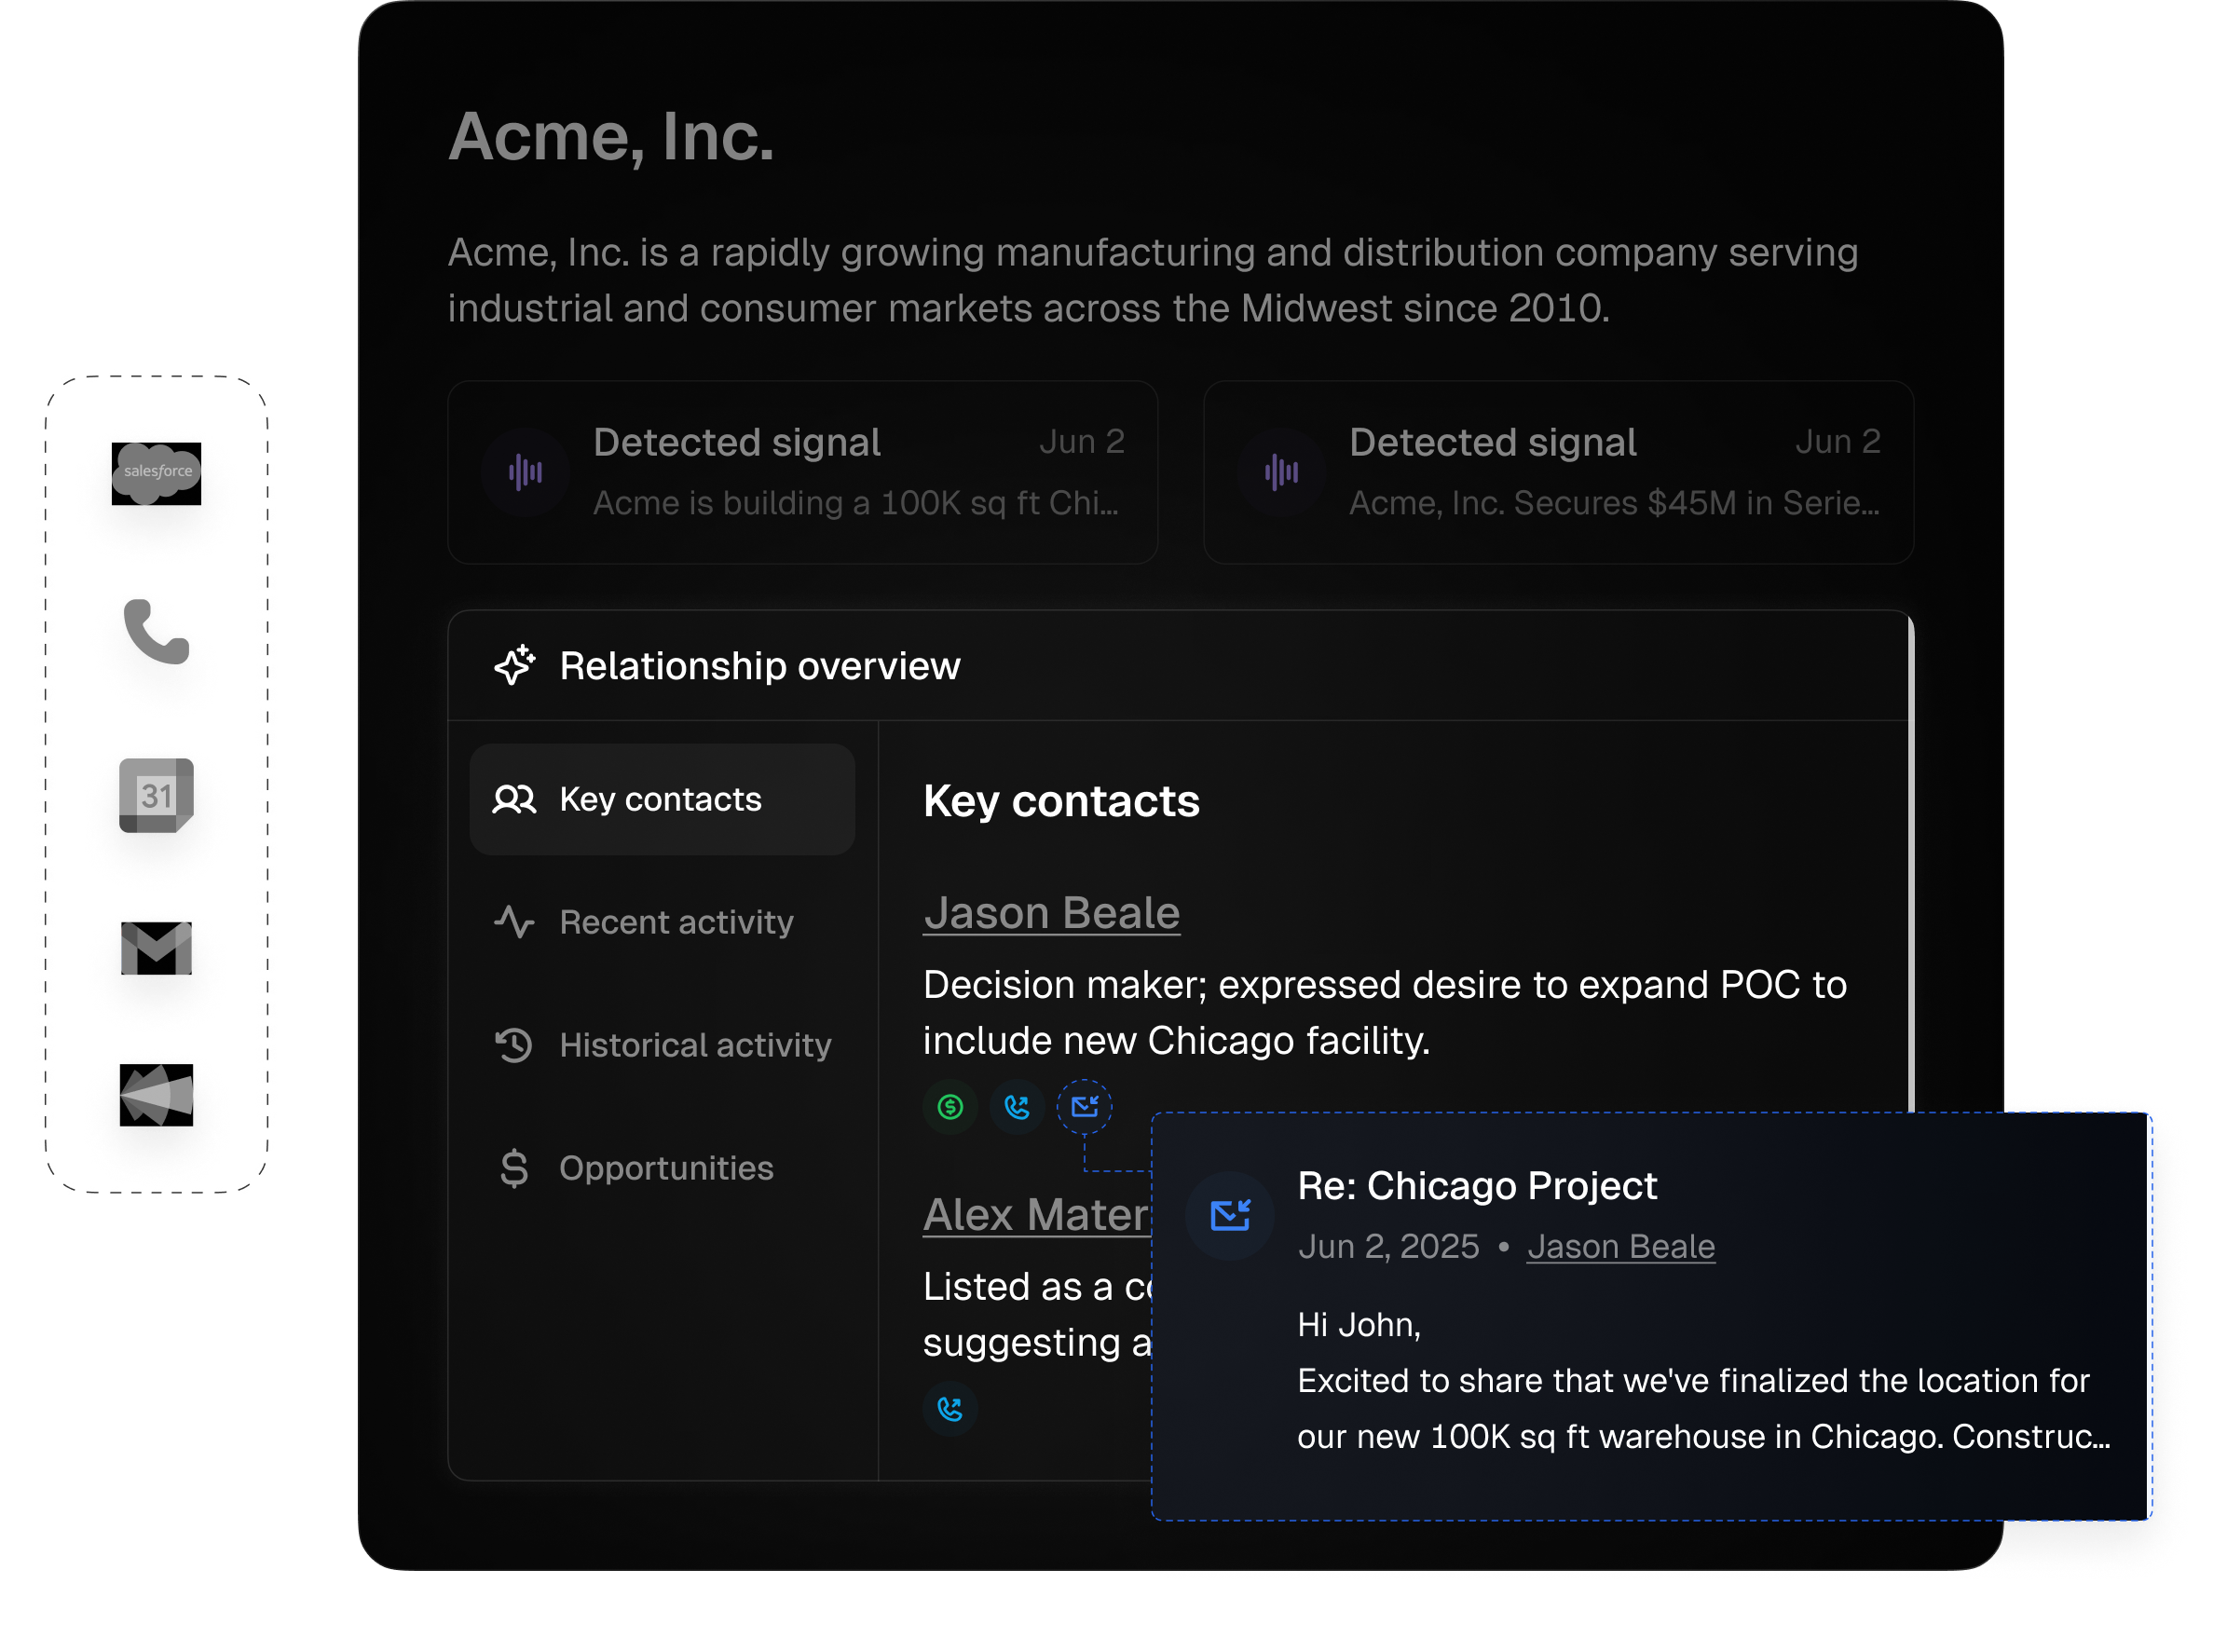
Task: Open the inbound email icon for Jason Beale
Action: pos(1086,1107)
